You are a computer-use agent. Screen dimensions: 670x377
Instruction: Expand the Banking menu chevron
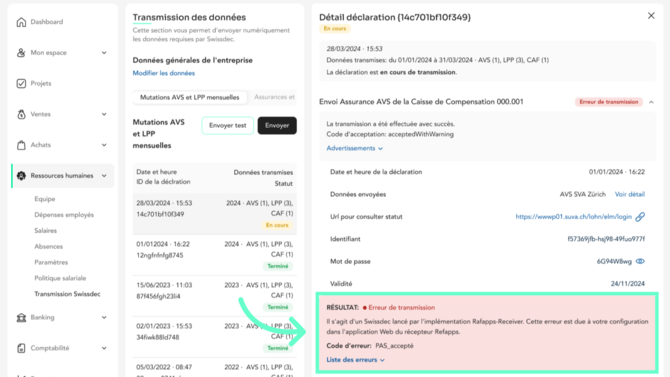pos(104,318)
